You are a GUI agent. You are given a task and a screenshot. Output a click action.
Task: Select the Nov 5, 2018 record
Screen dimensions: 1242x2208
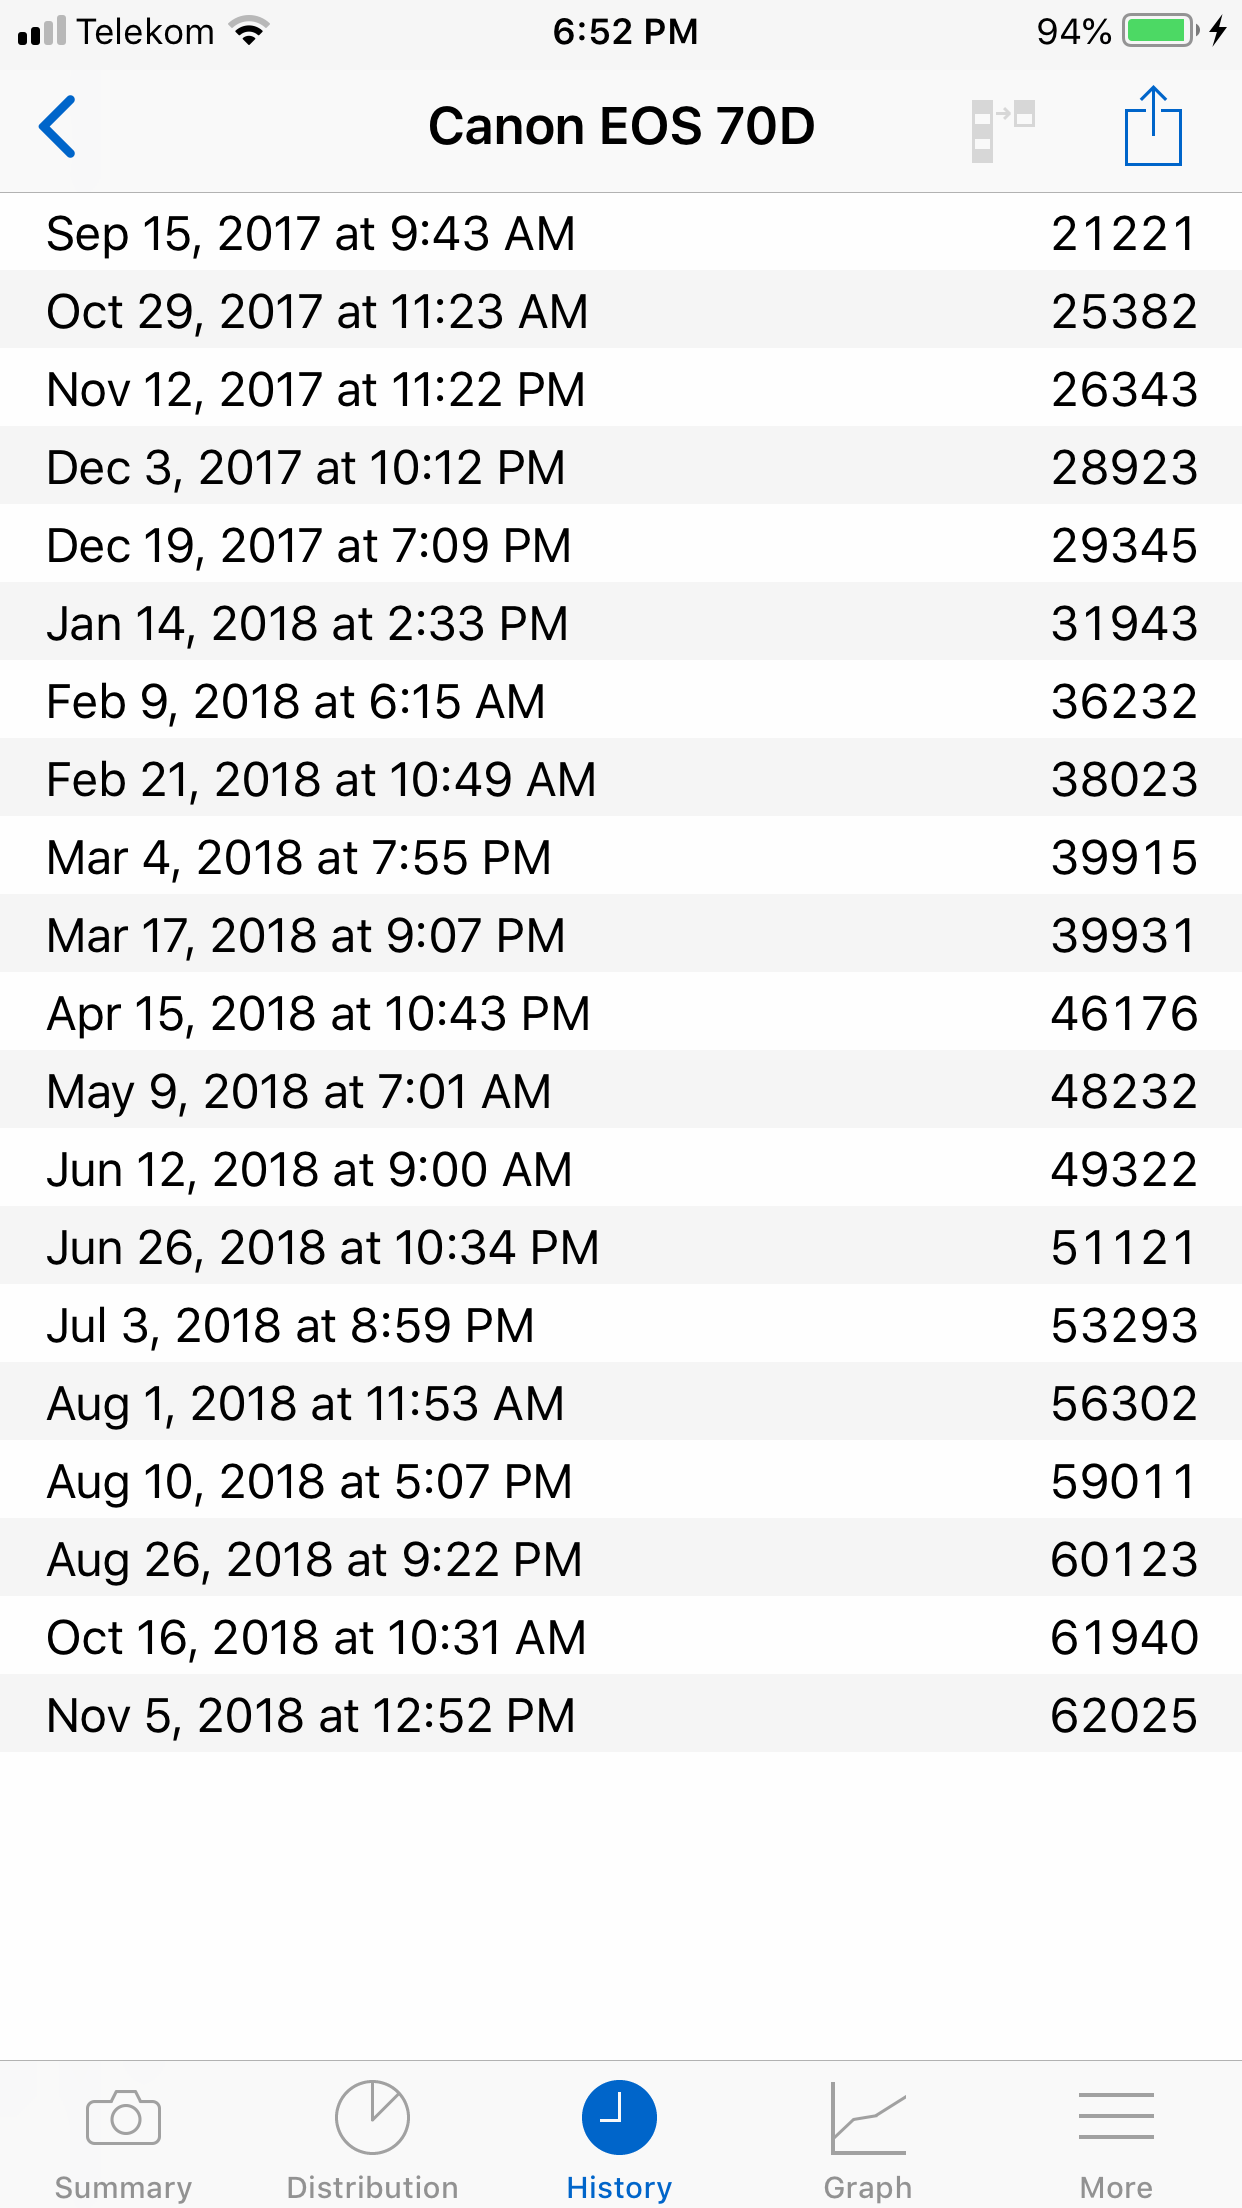tap(620, 1715)
